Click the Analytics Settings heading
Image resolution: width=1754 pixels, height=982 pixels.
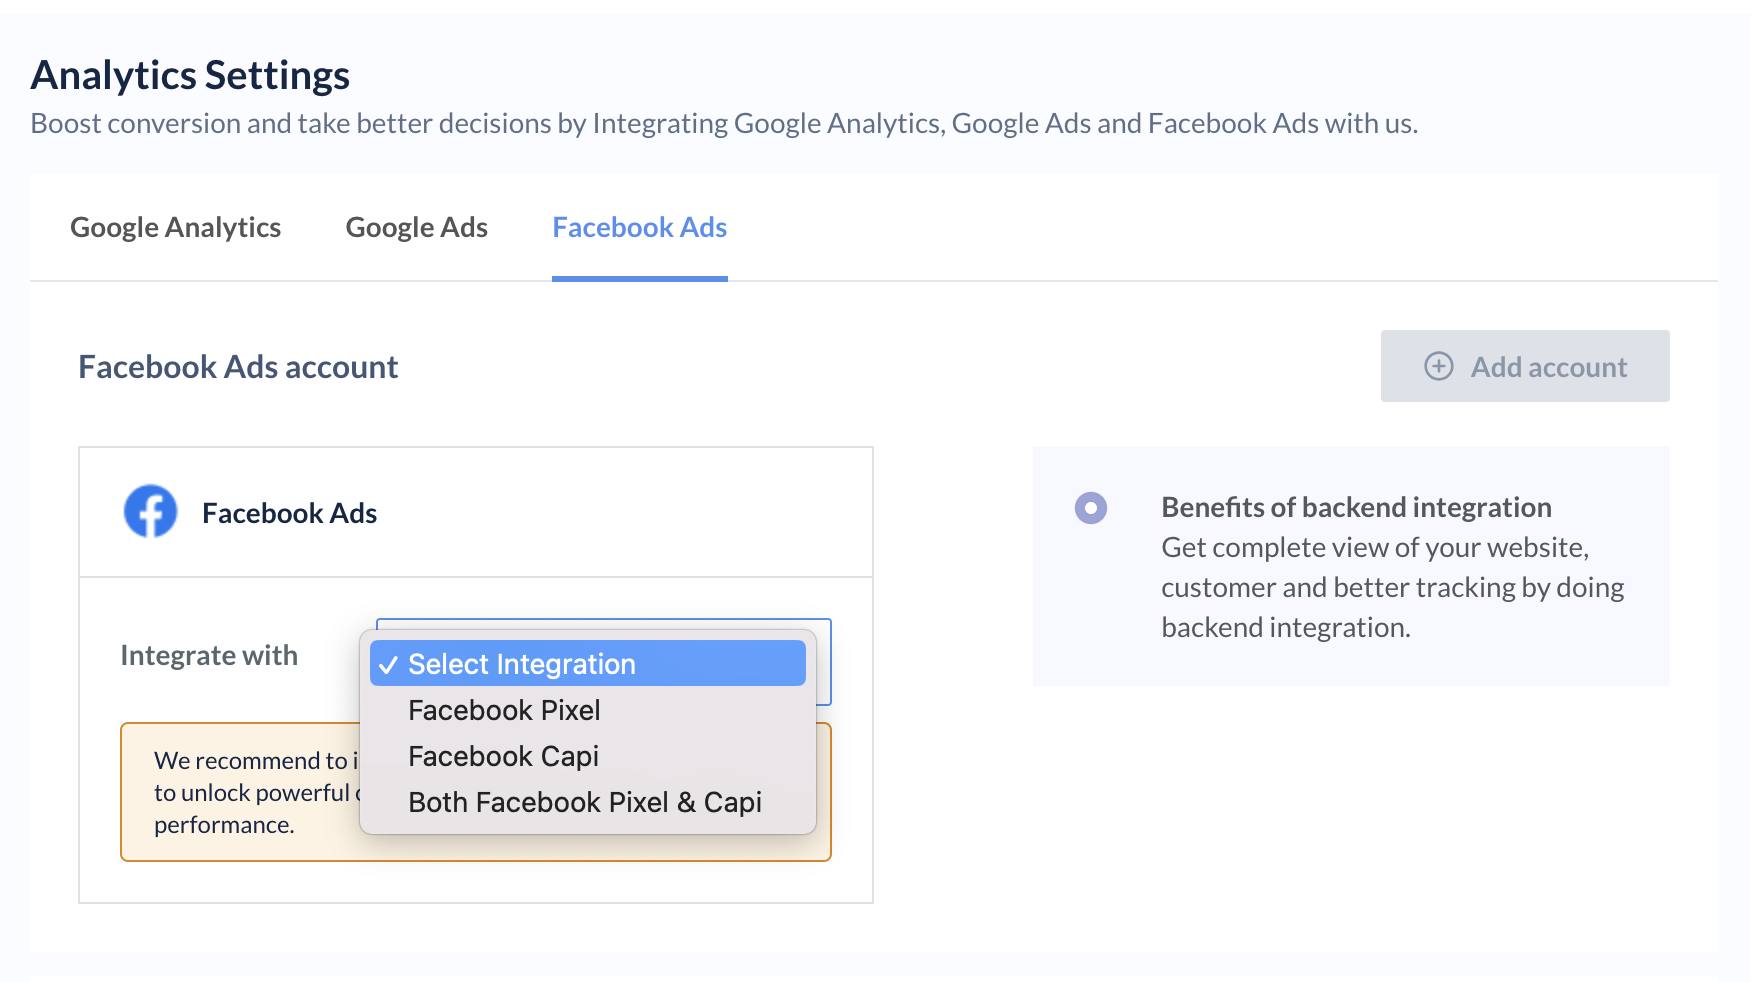coord(190,75)
